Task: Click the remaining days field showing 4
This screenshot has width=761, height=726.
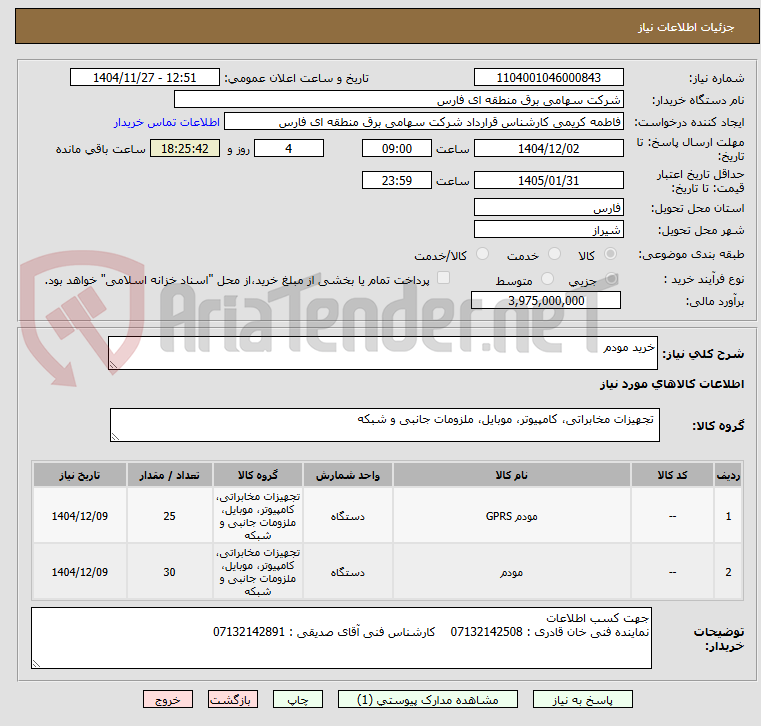Action: (x=289, y=148)
